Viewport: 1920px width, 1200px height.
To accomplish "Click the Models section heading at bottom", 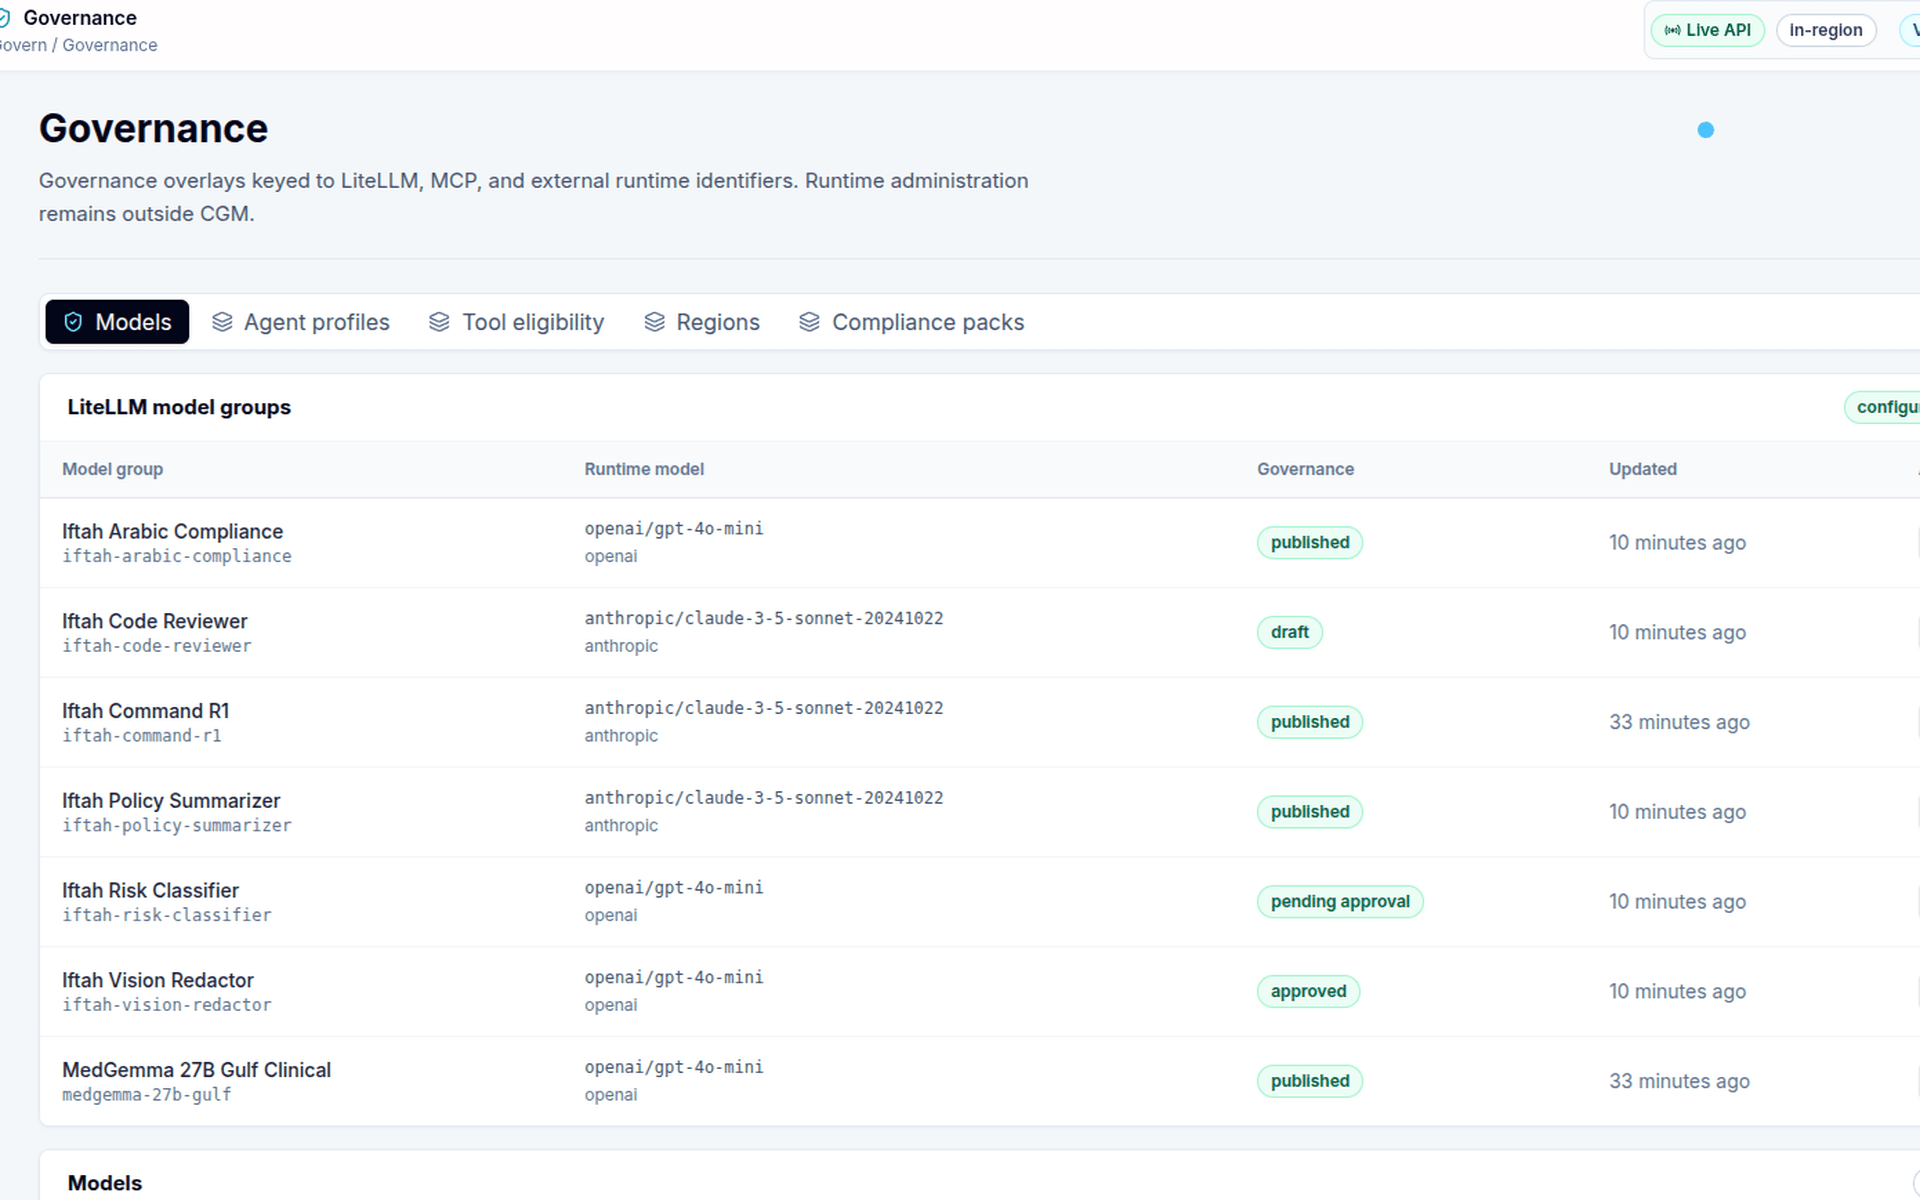I will pos(105,1183).
